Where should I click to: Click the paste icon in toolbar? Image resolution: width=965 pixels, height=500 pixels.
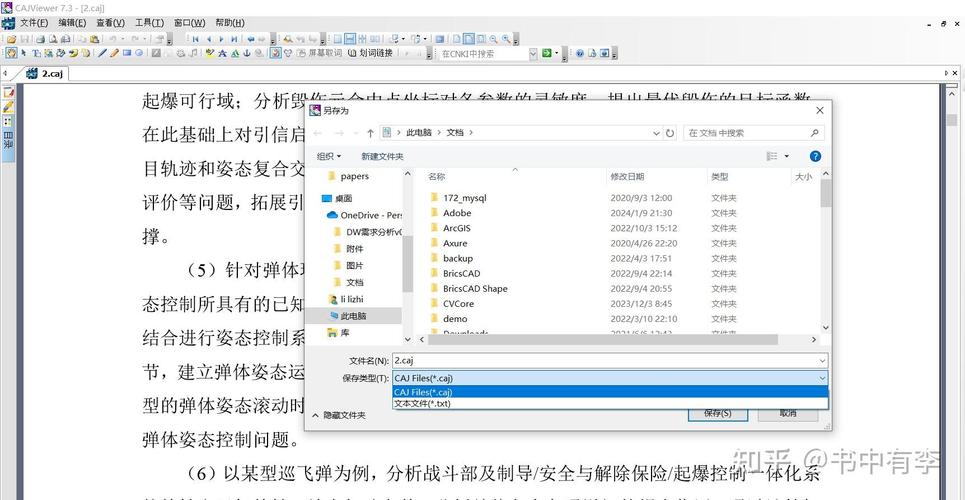[94, 39]
